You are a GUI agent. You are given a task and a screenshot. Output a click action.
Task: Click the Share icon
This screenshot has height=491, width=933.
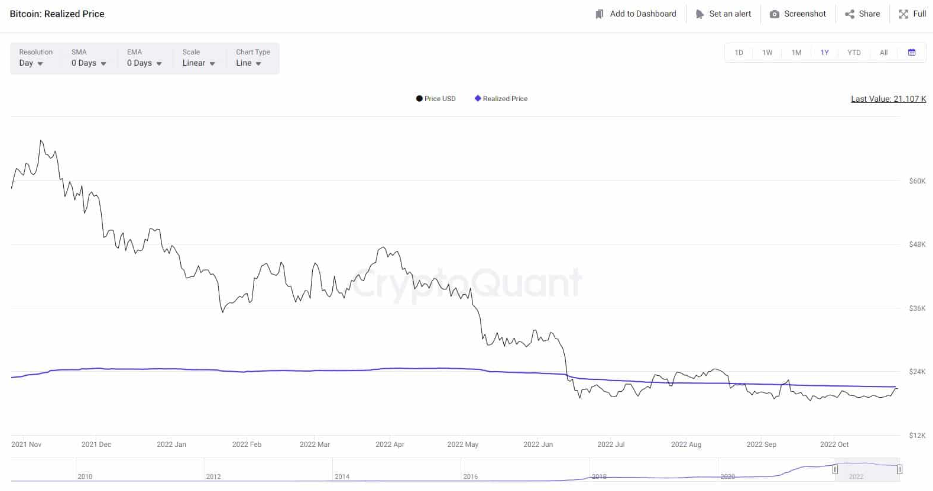click(x=850, y=14)
